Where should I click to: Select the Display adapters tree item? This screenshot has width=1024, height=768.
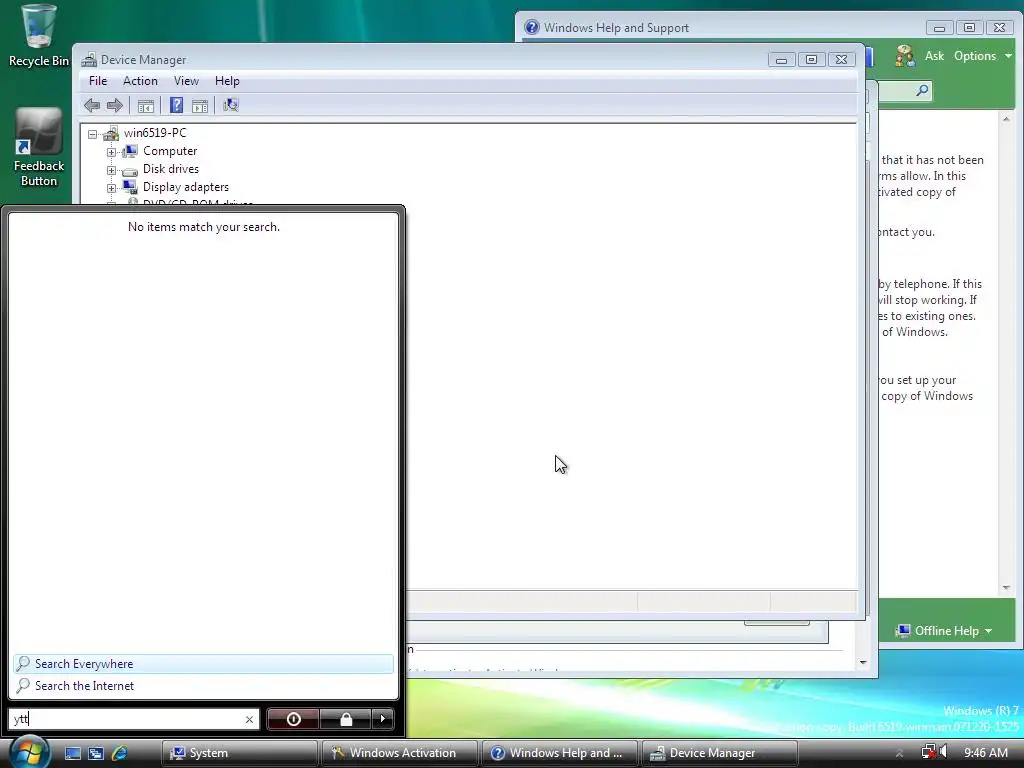185,187
